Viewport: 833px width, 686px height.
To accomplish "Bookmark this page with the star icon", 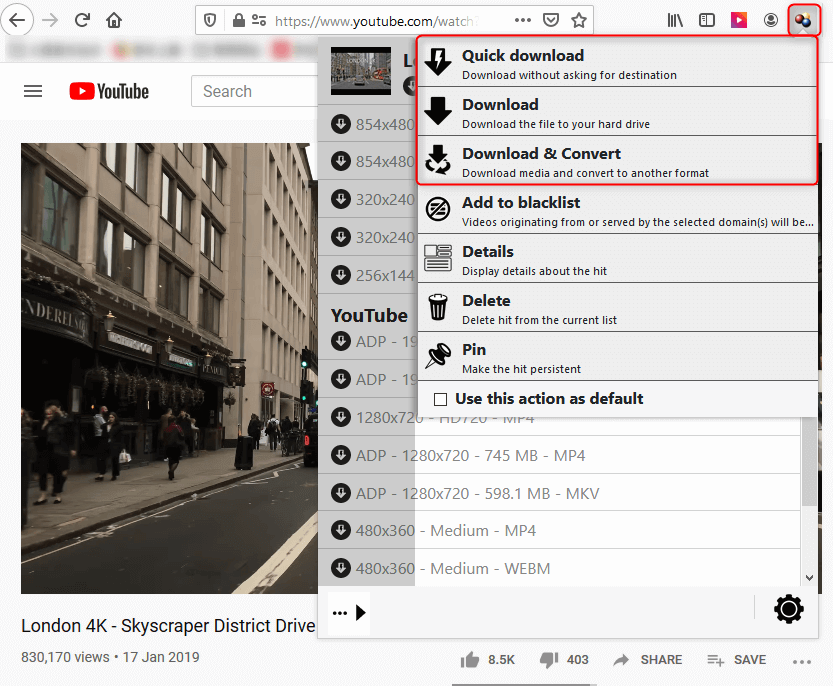I will 579,20.
